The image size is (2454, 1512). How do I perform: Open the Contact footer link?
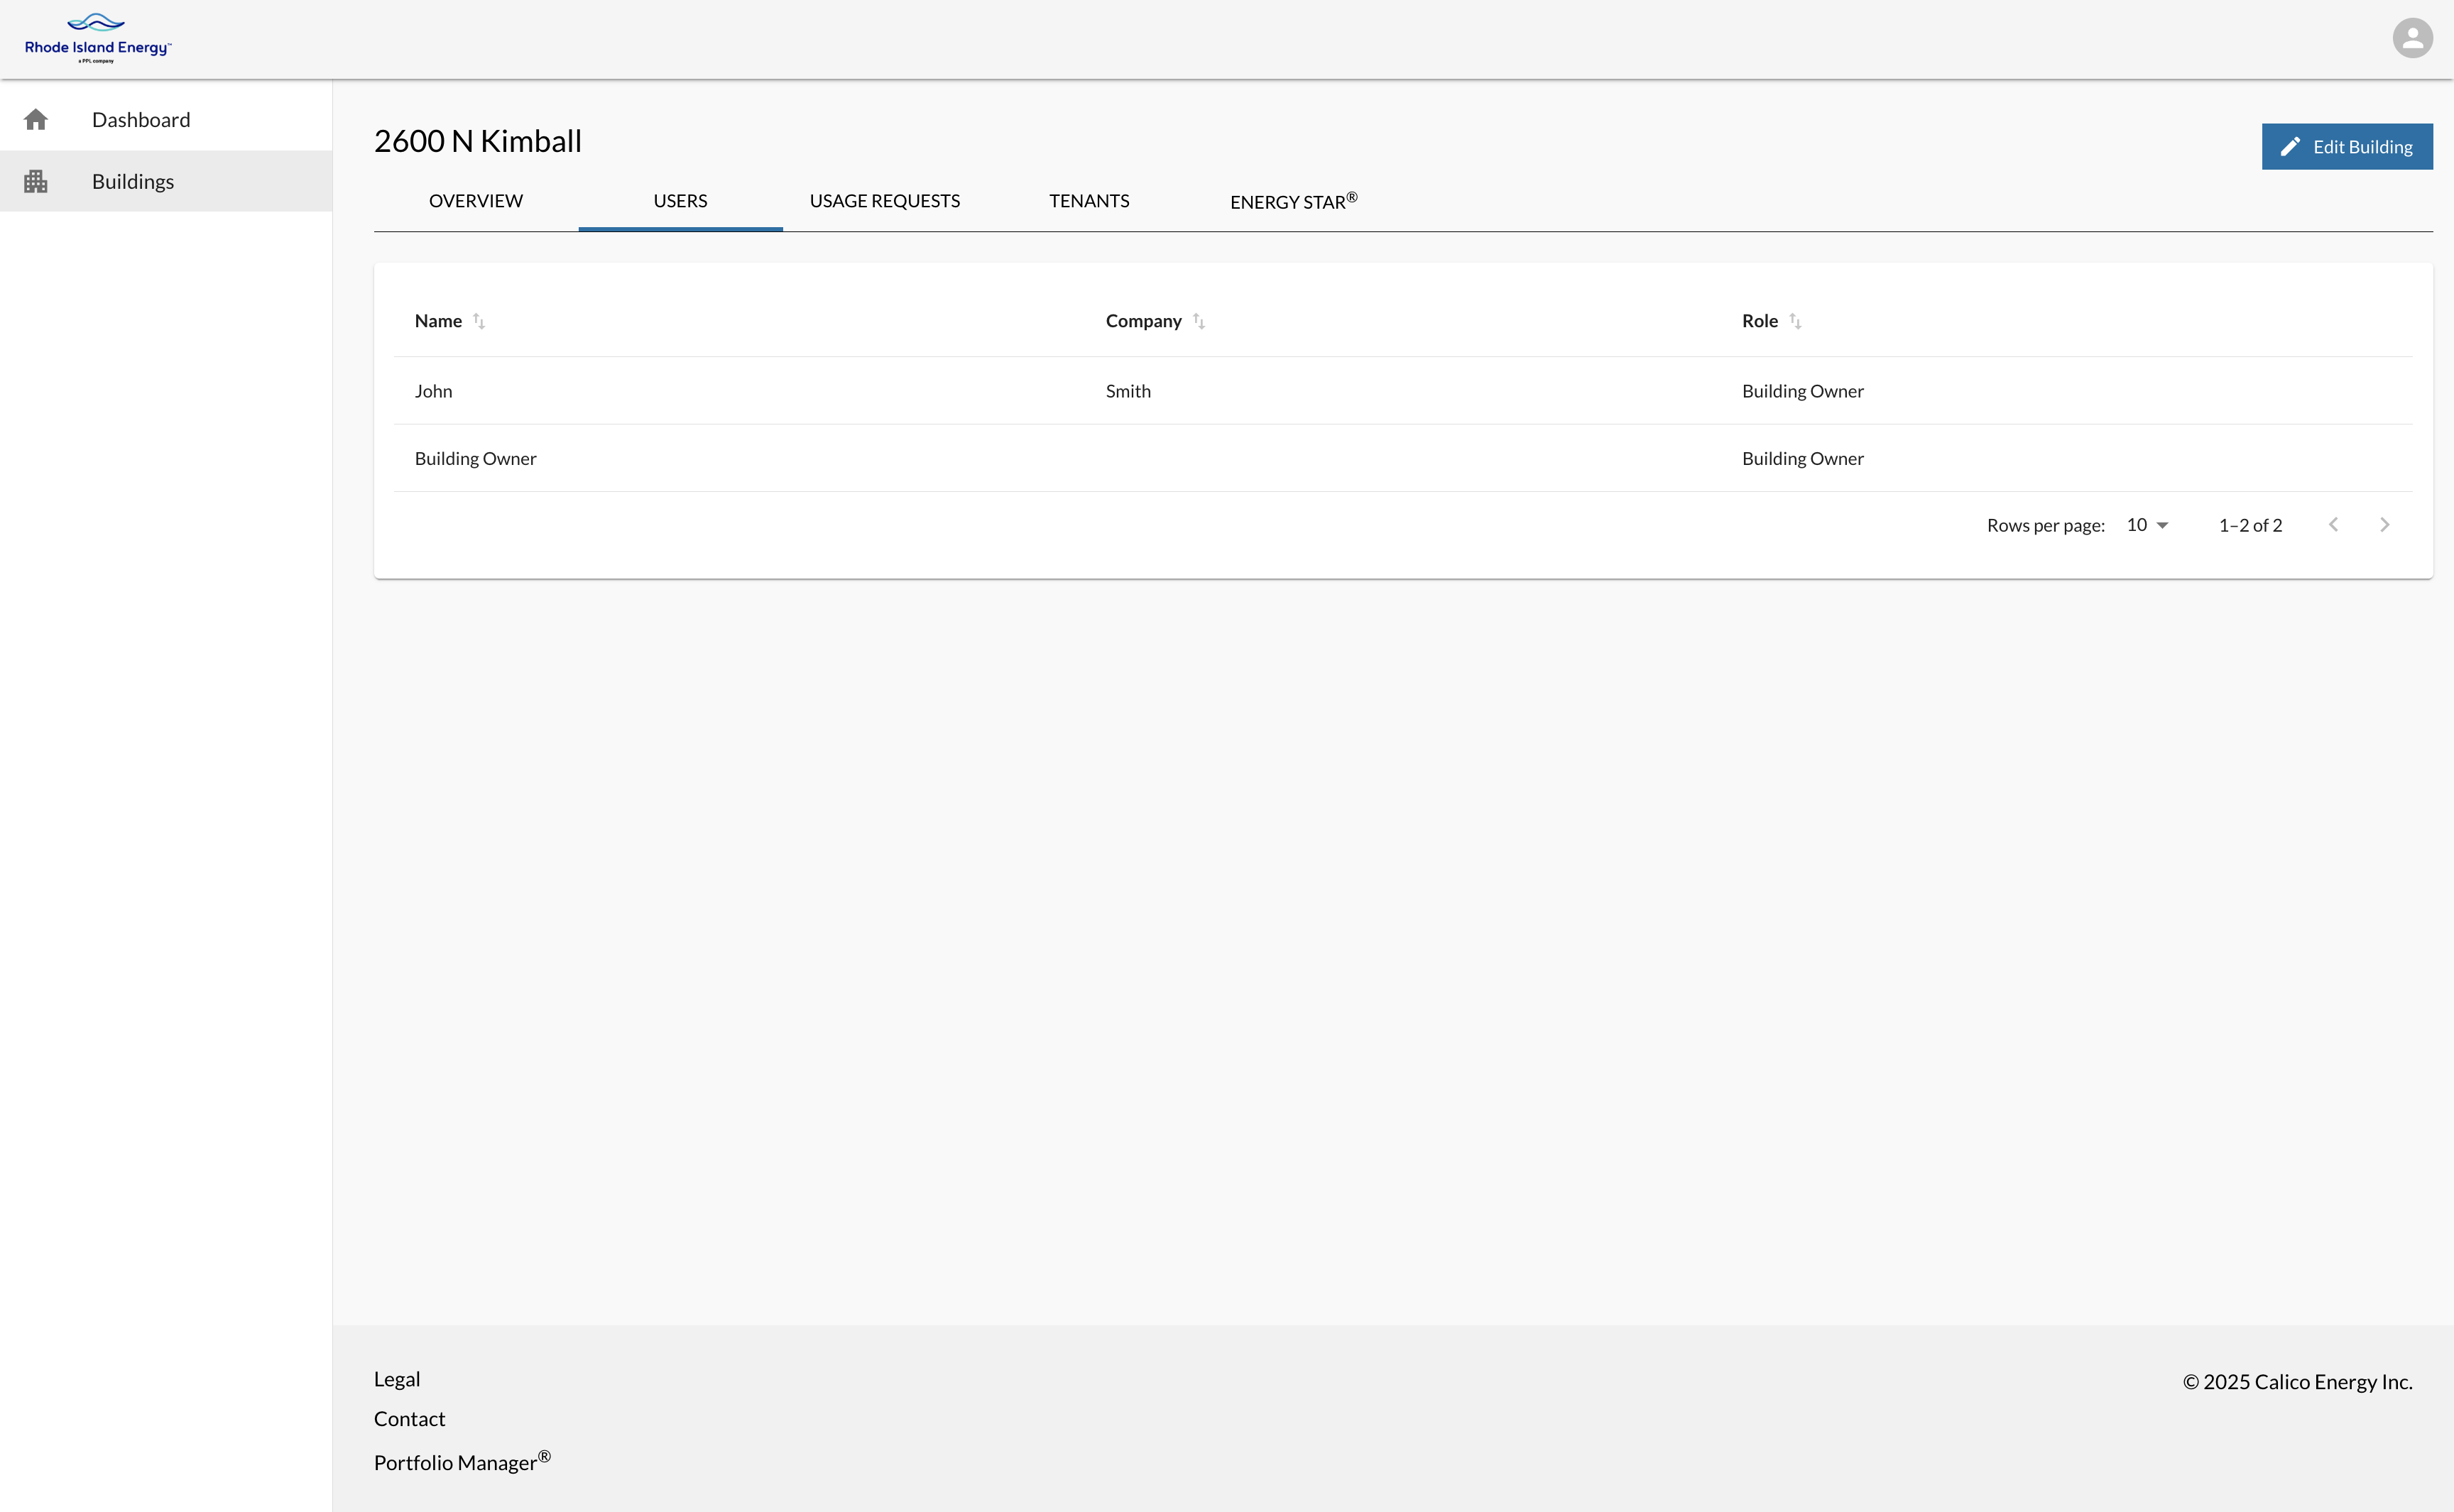tap(409, 1419)
